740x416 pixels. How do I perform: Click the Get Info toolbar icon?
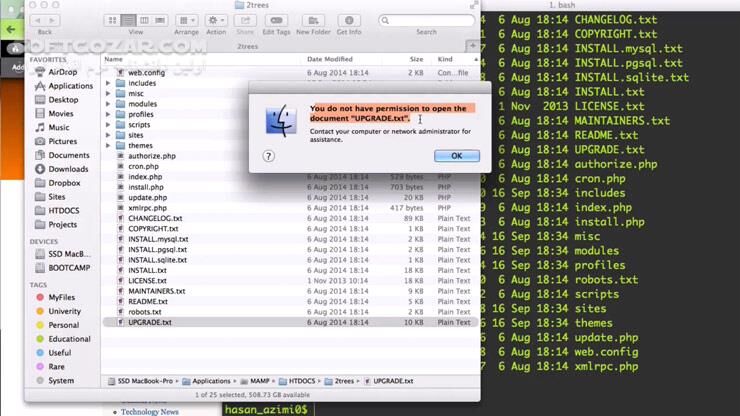point(348,20)
